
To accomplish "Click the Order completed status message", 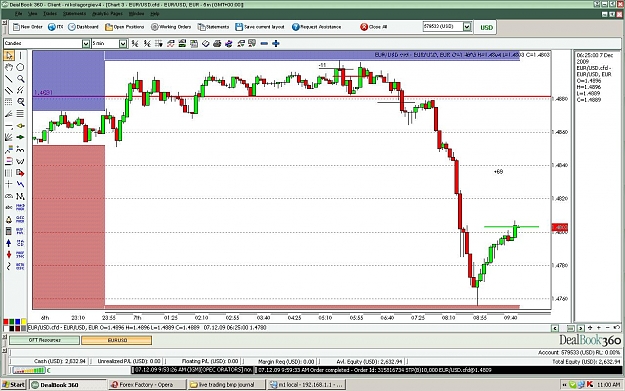I will click(375, 370).
